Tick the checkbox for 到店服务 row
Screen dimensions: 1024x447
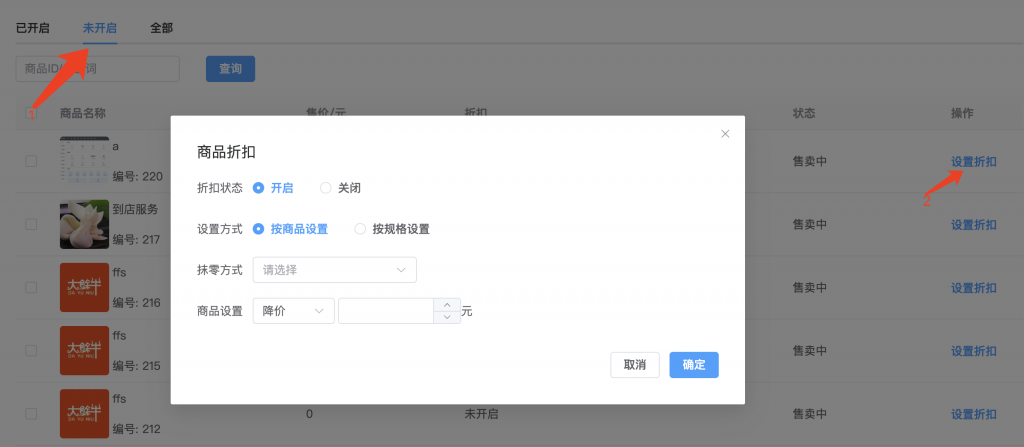pyautogui.click(x=31, y=224)
